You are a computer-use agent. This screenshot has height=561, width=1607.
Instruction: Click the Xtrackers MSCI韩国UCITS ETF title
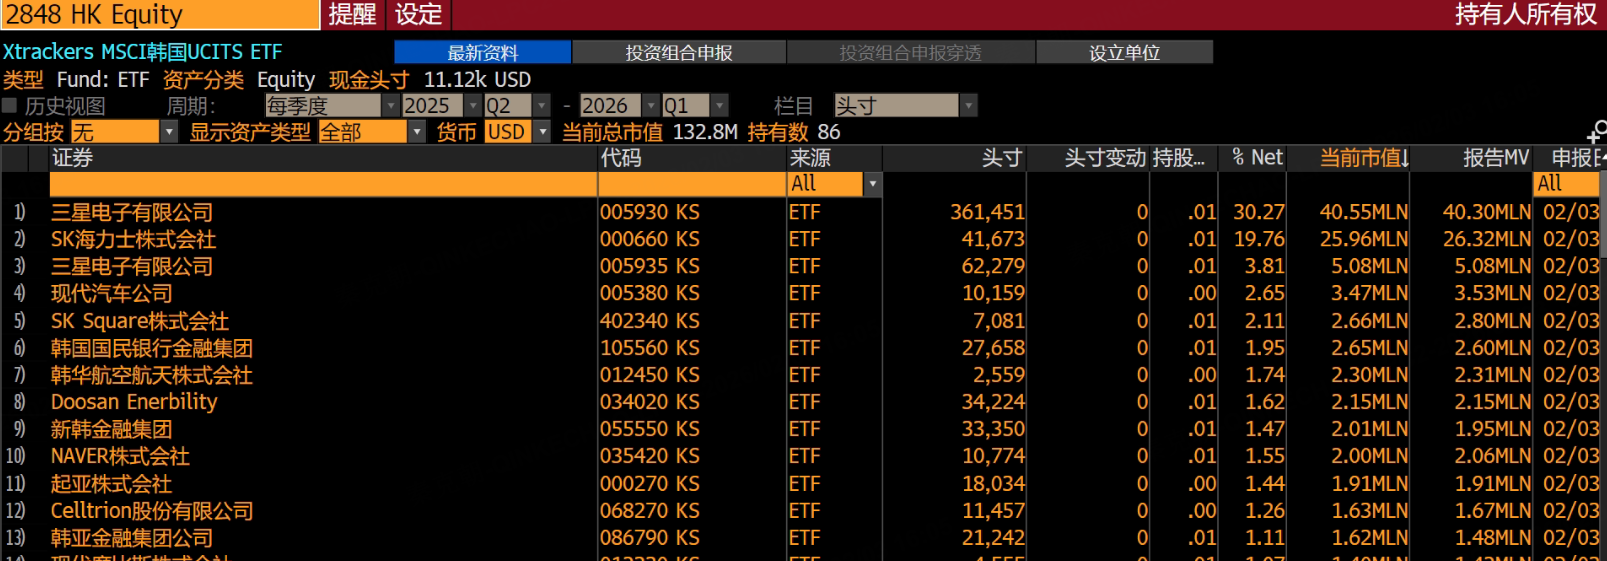point(143,52)
